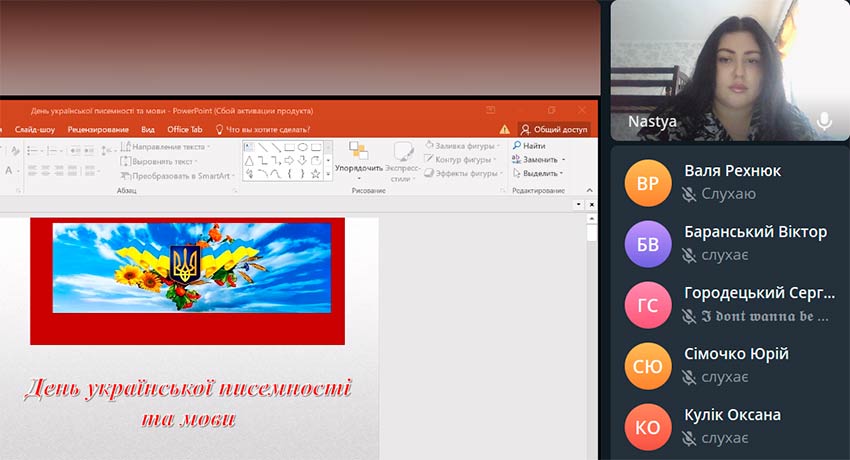The image size is (850, 460).
Task: Select the slide banner image with the Ukrainian trident
Action: (191, 266)
